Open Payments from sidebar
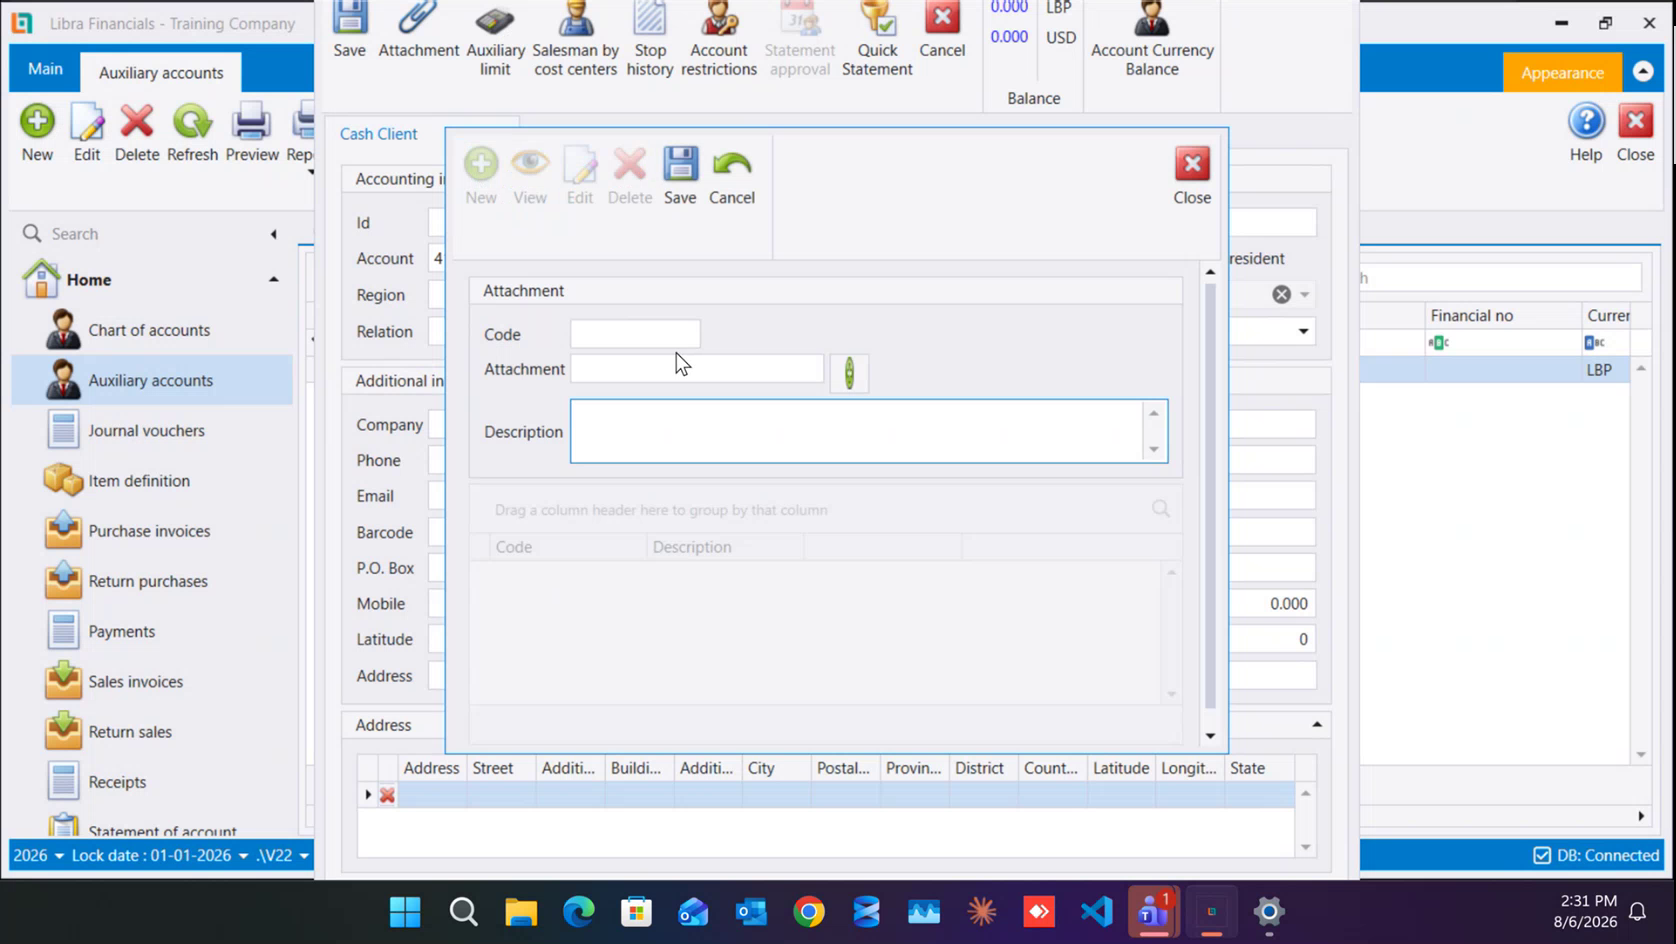The image size is (1676, 944). pos(122,631)
